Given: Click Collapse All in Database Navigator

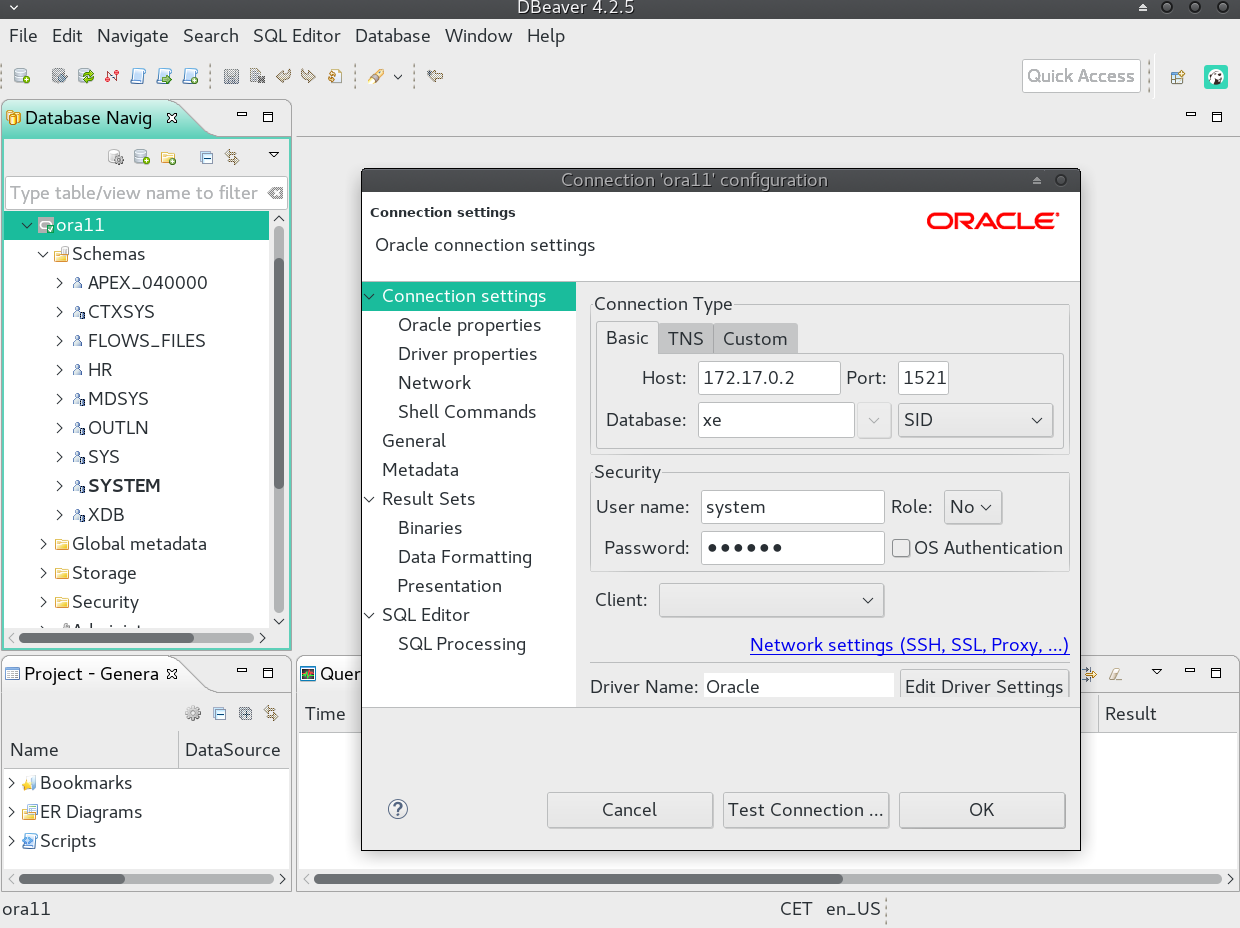Looking at the screenshot, I should [x=206, y=157].
